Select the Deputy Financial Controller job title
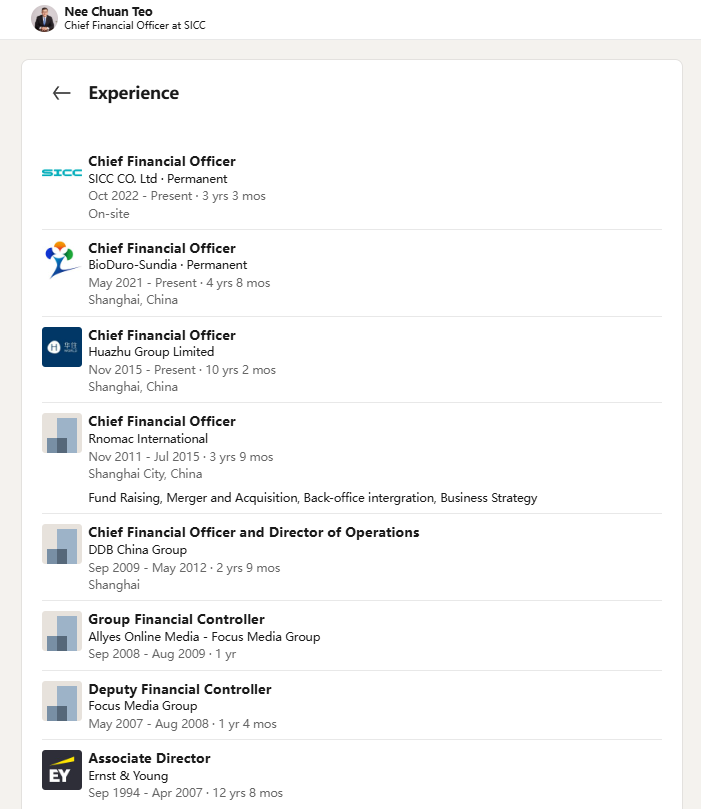Screen dimensions: 701x809 [x=180, y=689]
